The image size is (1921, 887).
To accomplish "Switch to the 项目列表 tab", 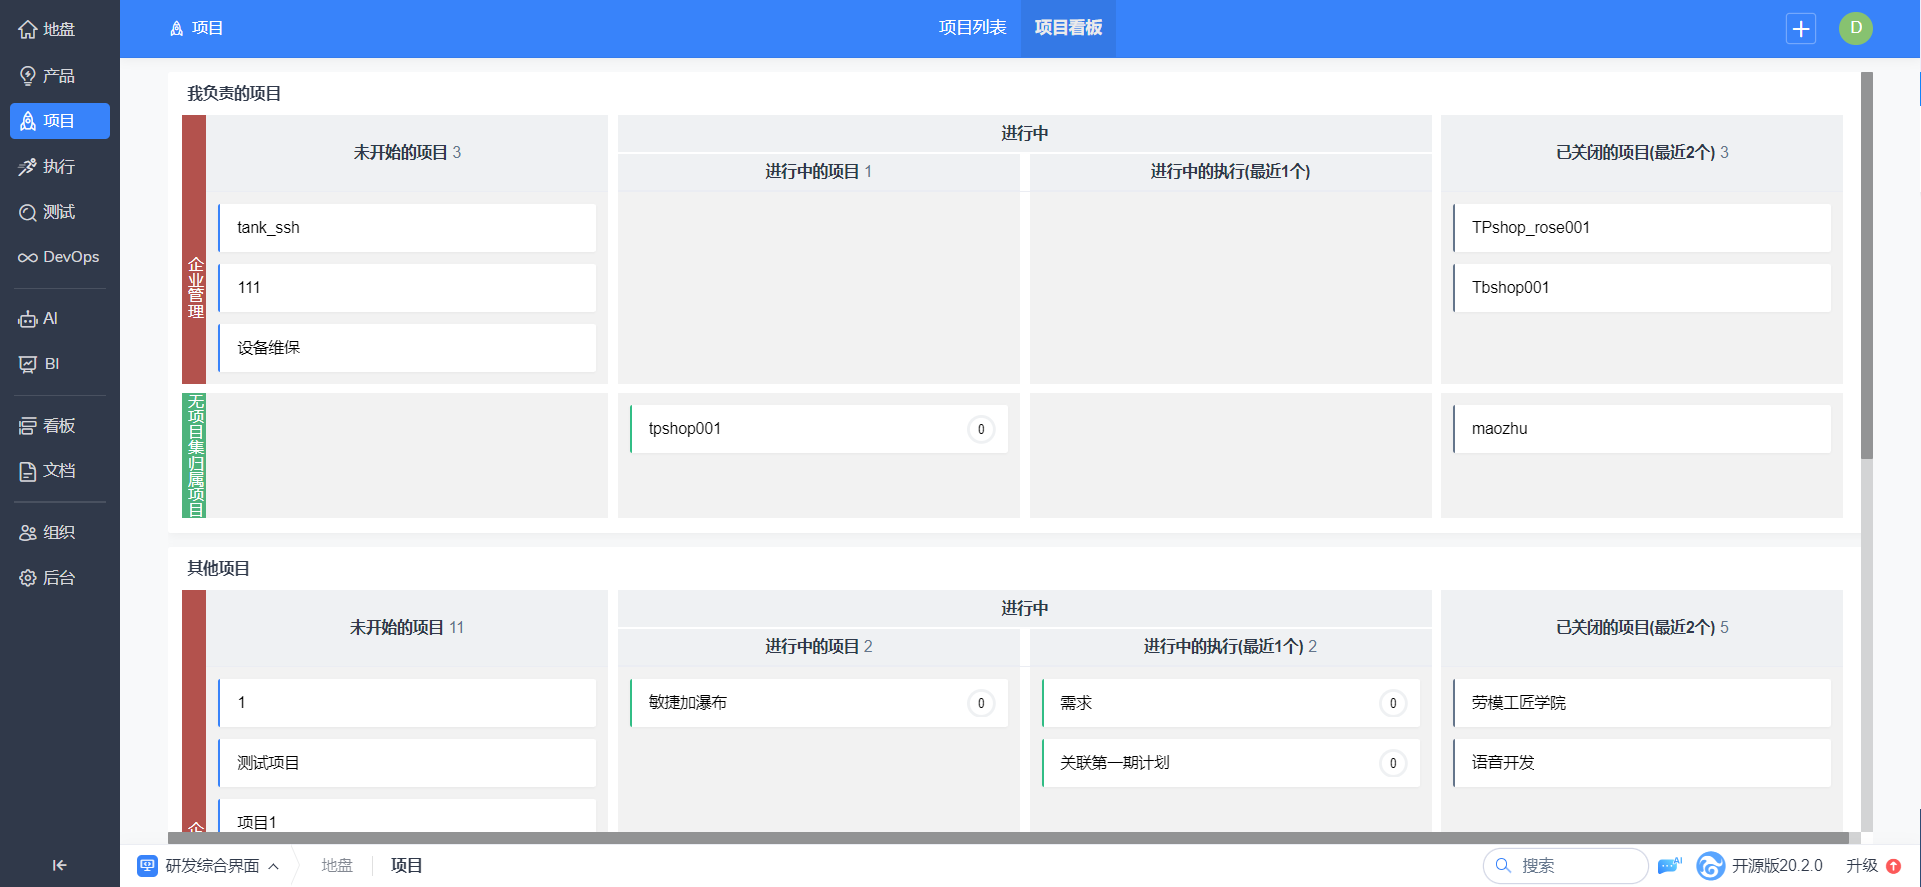I will (x=972, y=28).
